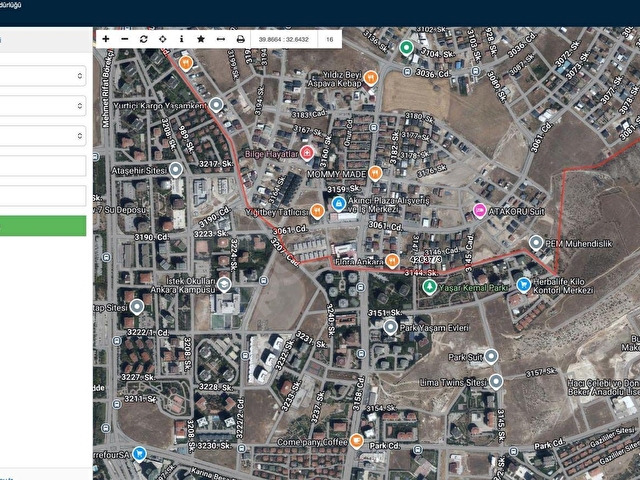
Task: Open the first dropdown in the side panel
Action: coord(43,76)
